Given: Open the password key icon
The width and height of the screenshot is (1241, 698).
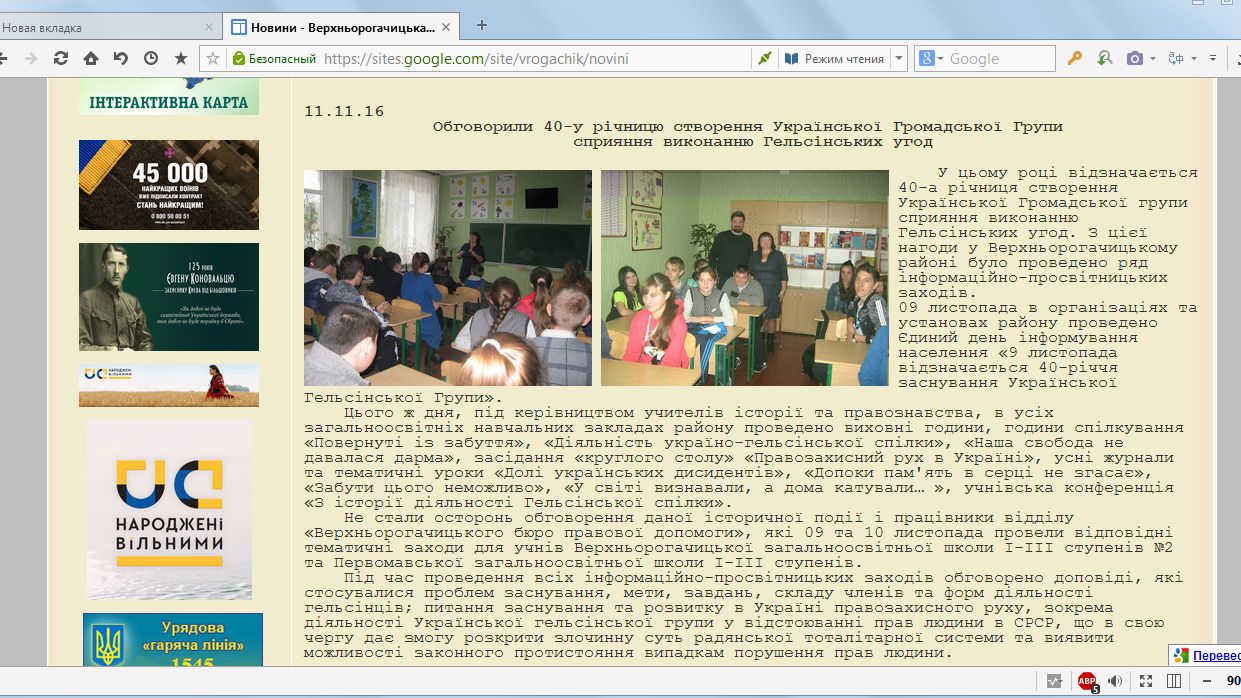Looking at the screenshot, I should tap(1075, 59).
